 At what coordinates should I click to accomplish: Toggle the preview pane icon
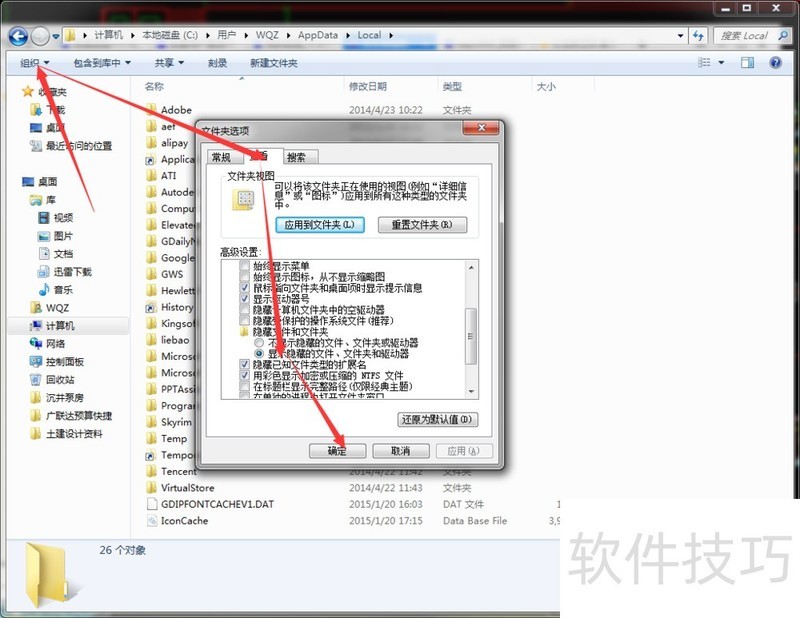746,62
